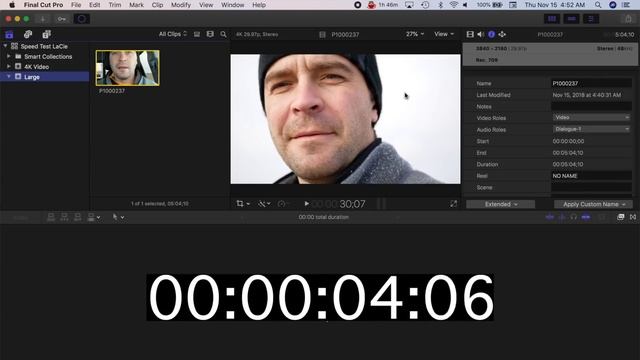The image size is (640, 360).
Task: Open the Crop/Transform tool dropdown
Action: (x=243, y=203)
